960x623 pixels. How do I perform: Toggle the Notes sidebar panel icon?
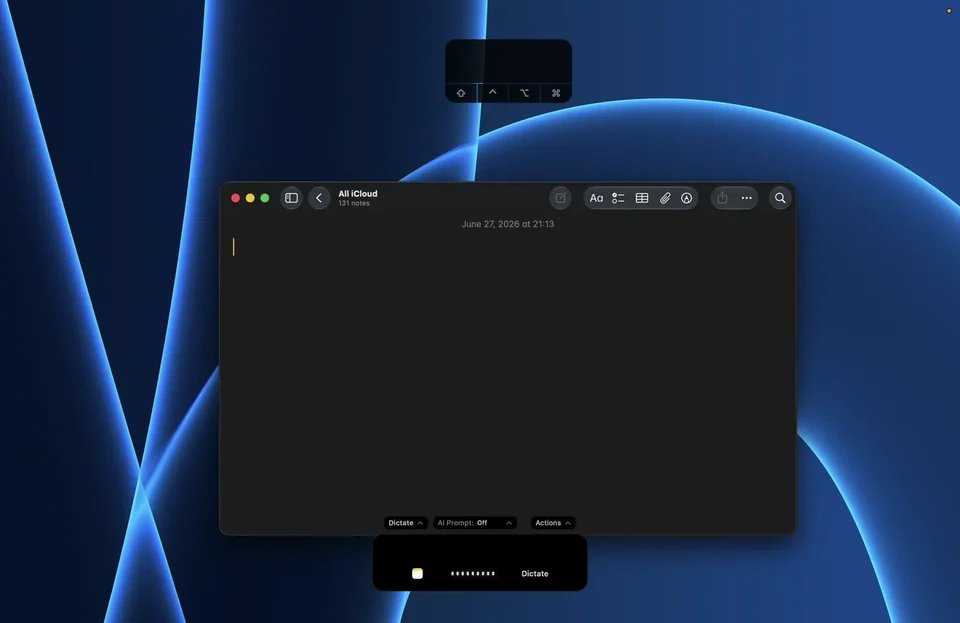pos(291,198)
